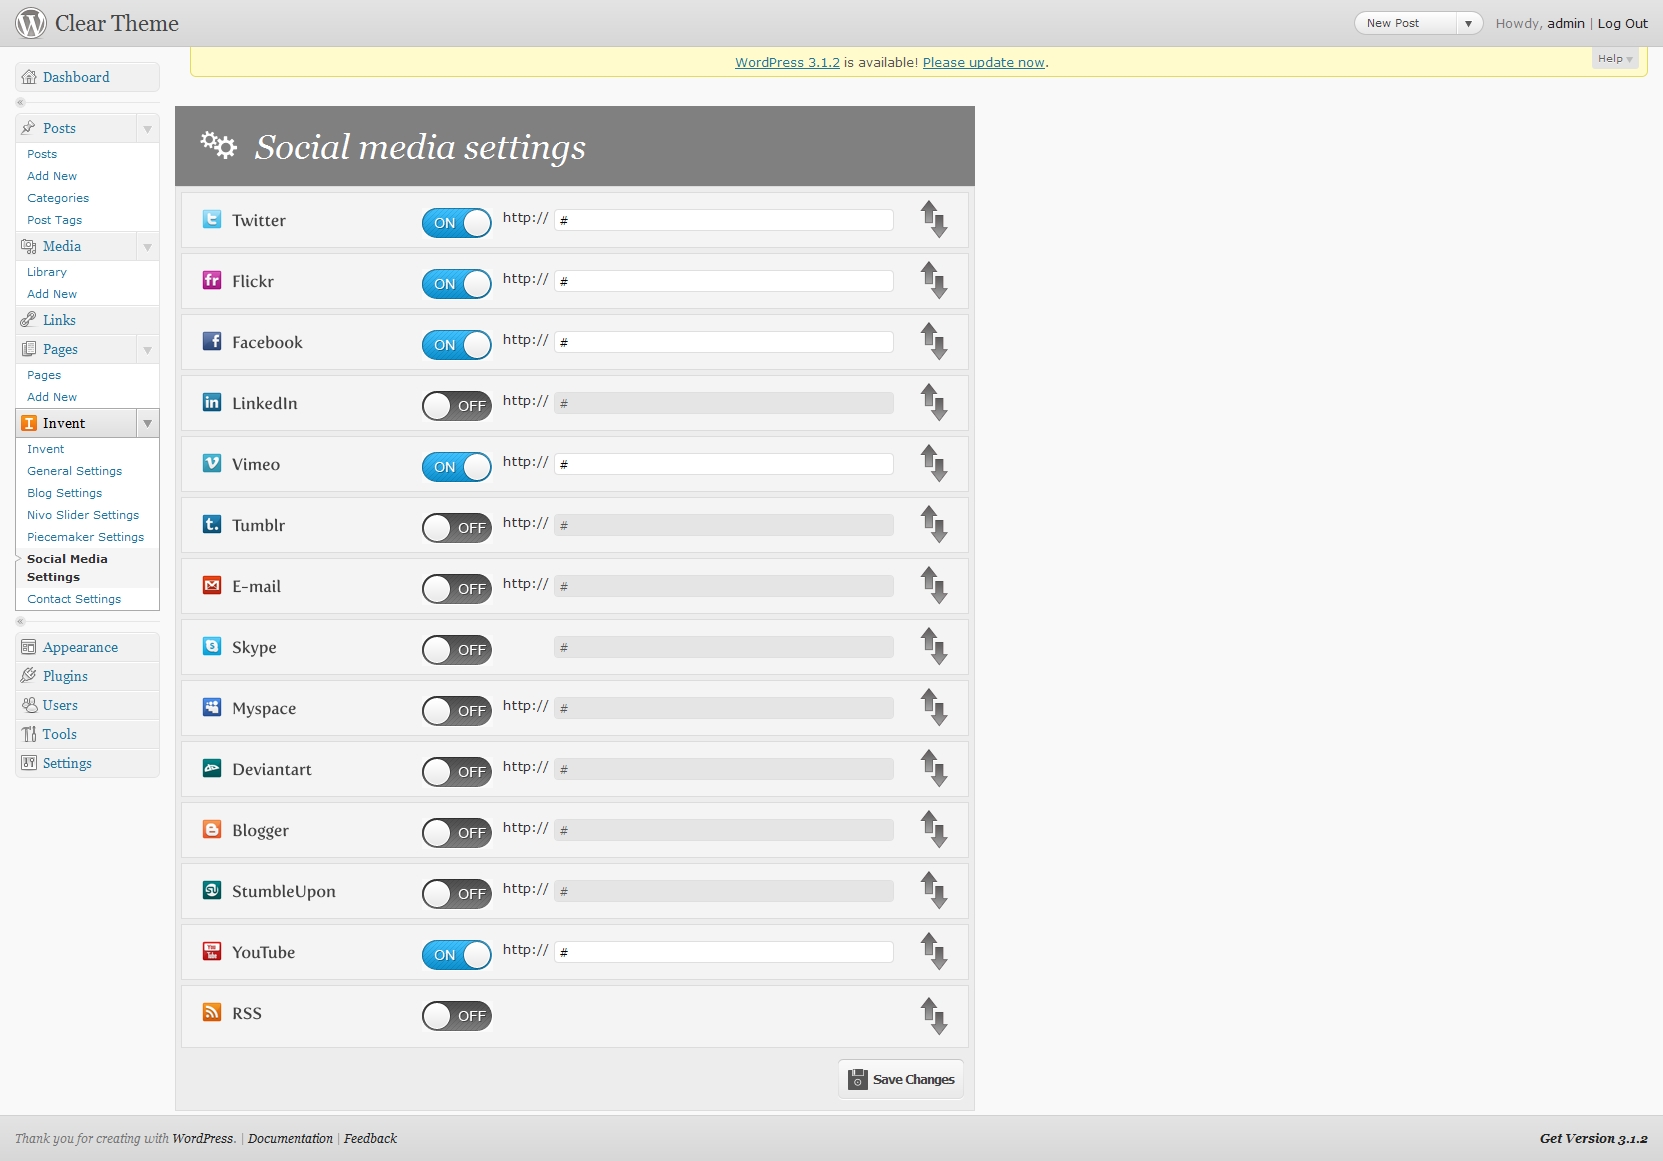This screenshot has height=1161, width=1663.
Task: Click the Log Out link
Action: (1622, 23)
